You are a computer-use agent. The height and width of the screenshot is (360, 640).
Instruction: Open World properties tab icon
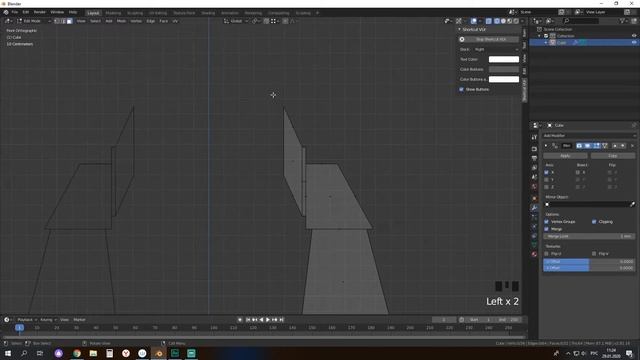pos(534,187)
